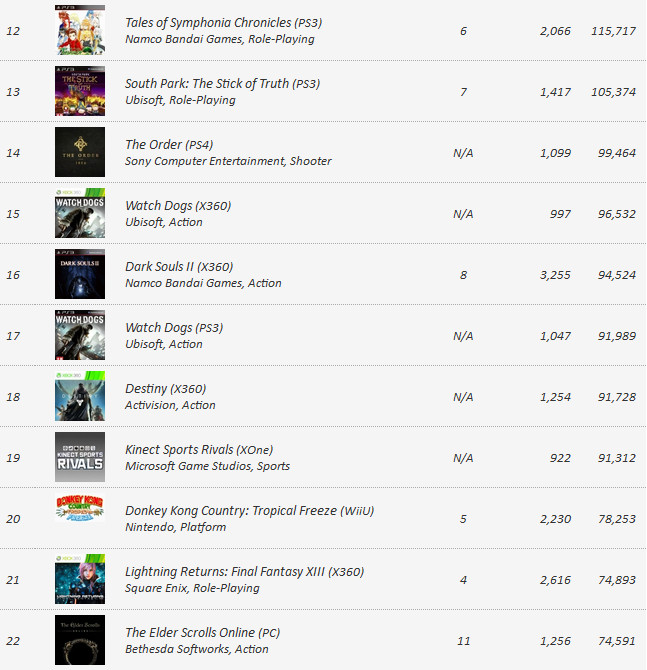Image resolution: width=647 pixels, height=670 pixels.
Task: Open The Elder Scrolls Online cover
Action: coord(80,640)
